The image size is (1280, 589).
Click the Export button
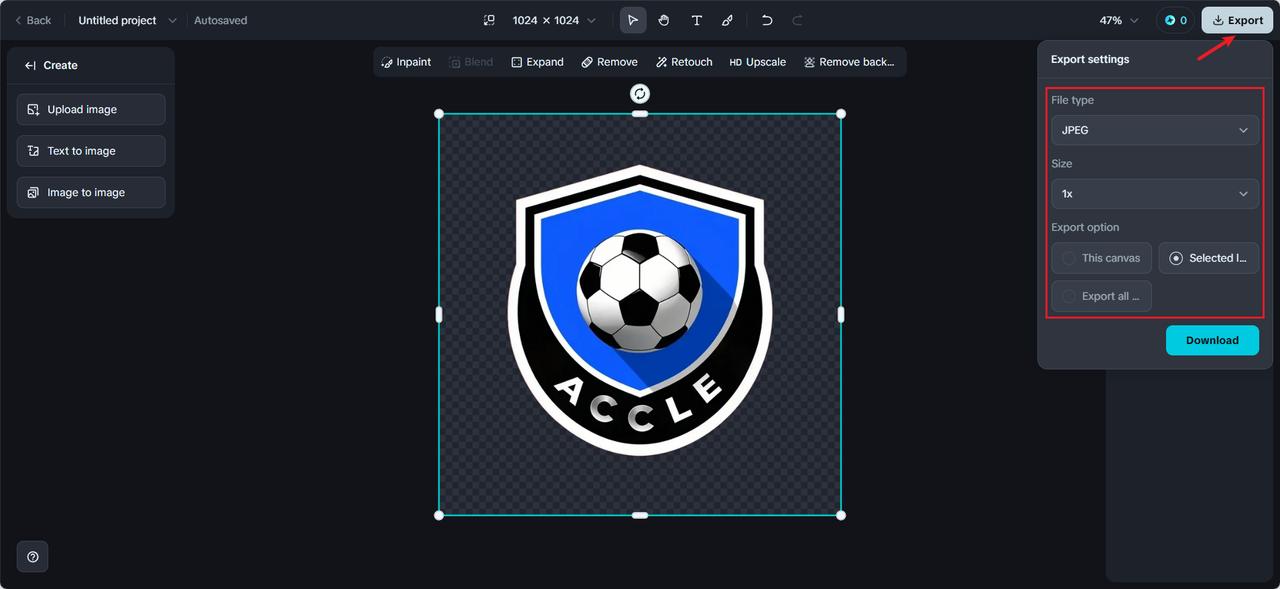click(1237, 20)
